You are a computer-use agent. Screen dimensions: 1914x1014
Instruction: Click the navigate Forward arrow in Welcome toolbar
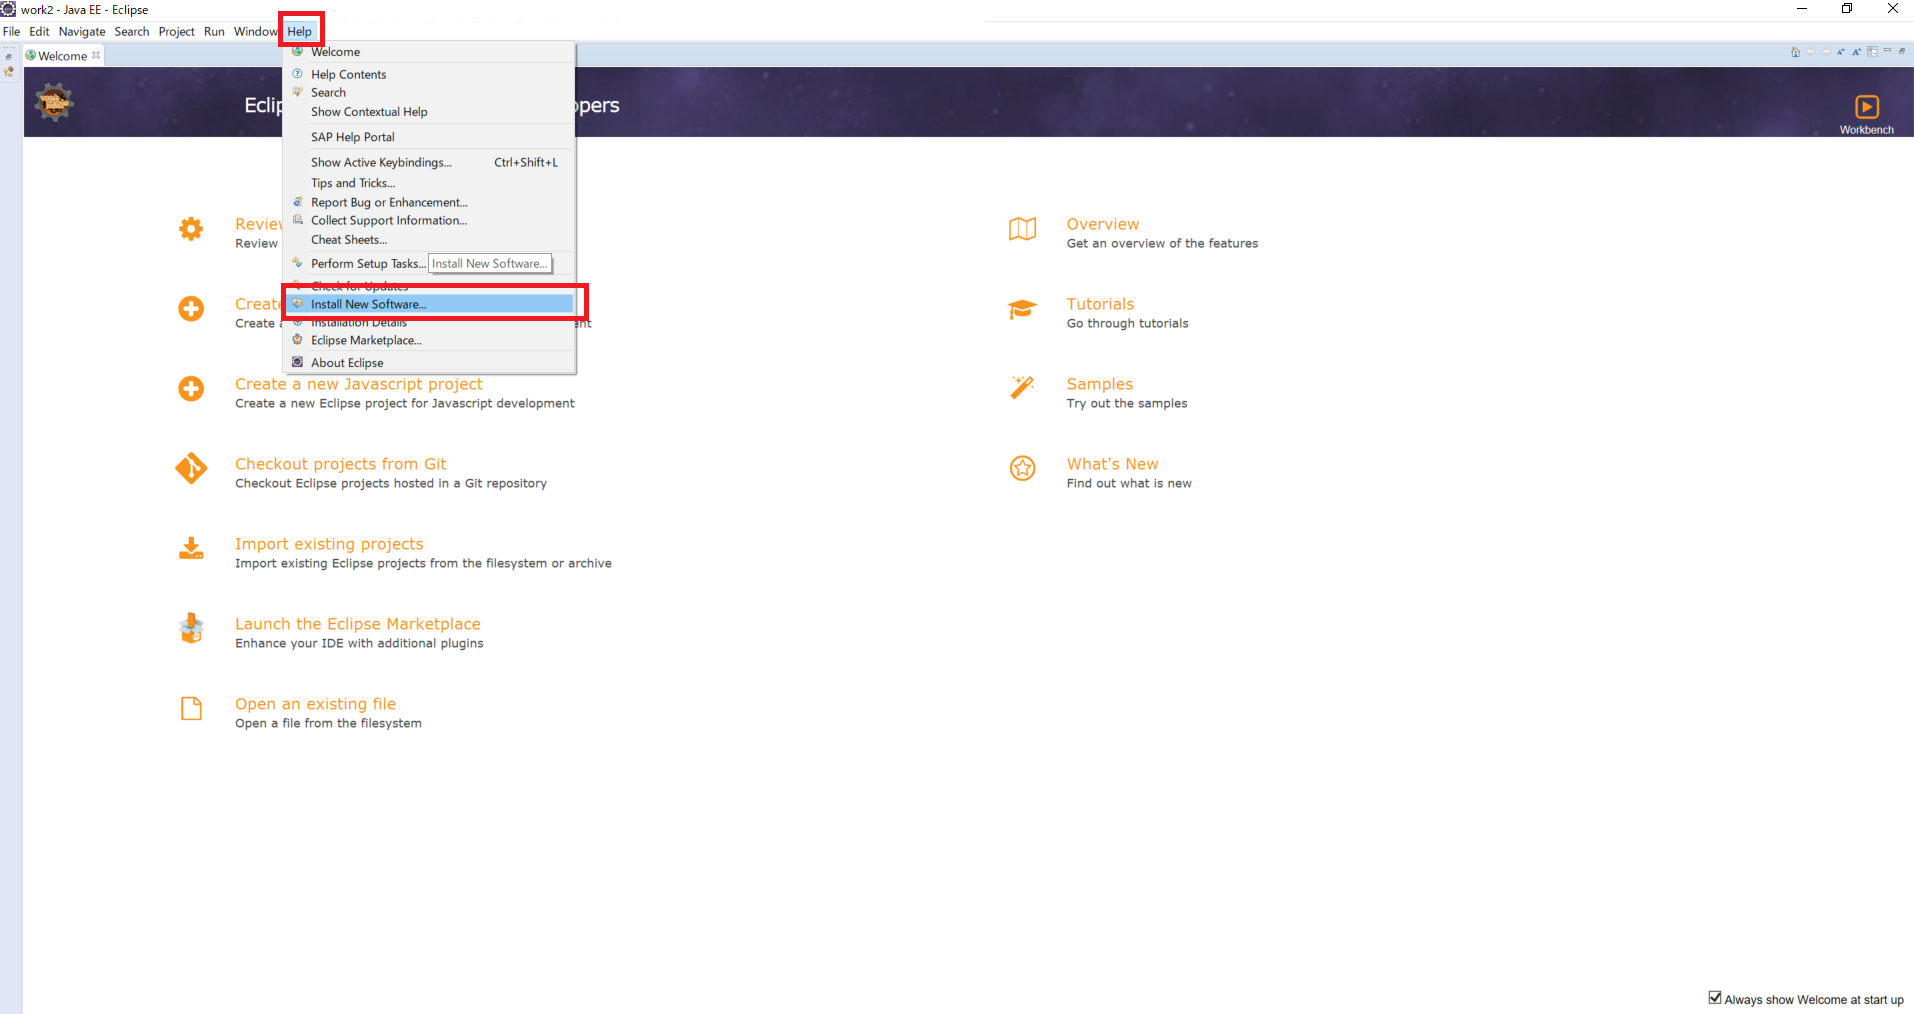pyautogui.click(x=1826, y=52)
